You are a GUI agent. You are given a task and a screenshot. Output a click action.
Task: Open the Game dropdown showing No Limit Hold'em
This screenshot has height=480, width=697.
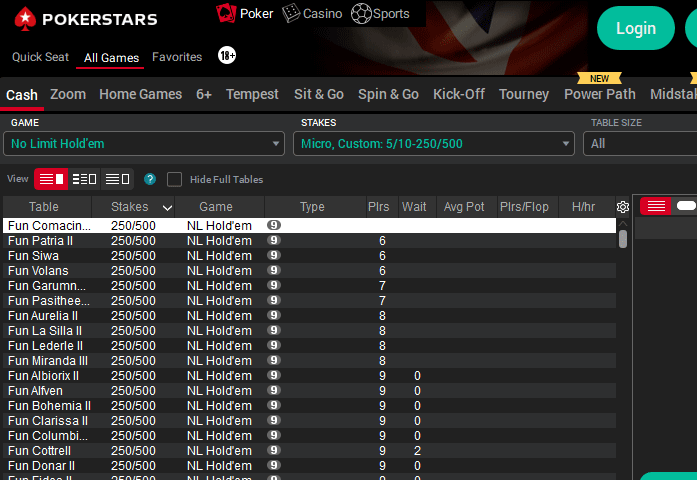pyautogui.click(x=144, y=144)
